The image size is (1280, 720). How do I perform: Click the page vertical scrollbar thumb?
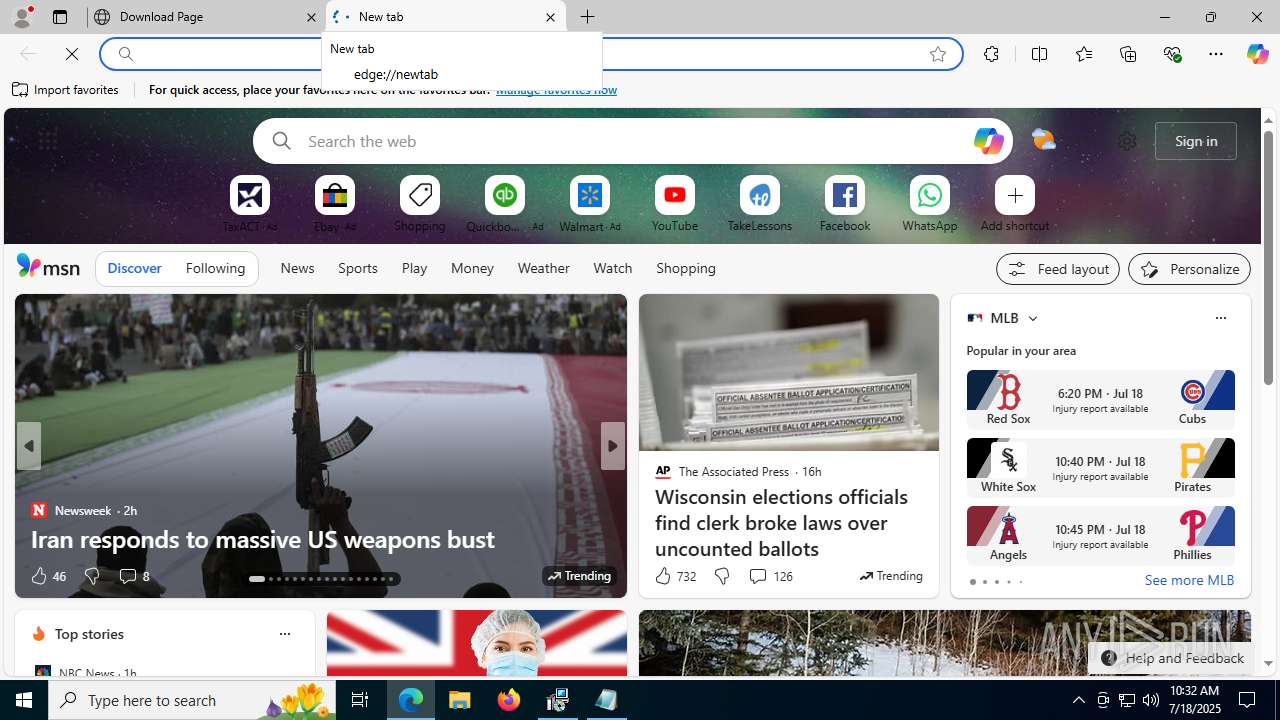tap(1268, 257)
